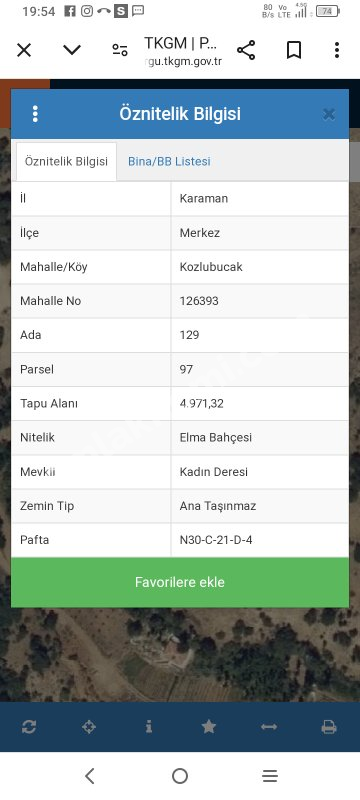Open the three-dot menu in Öznitelik Bilgisi header
360x800 pixels.
[35, 114]
